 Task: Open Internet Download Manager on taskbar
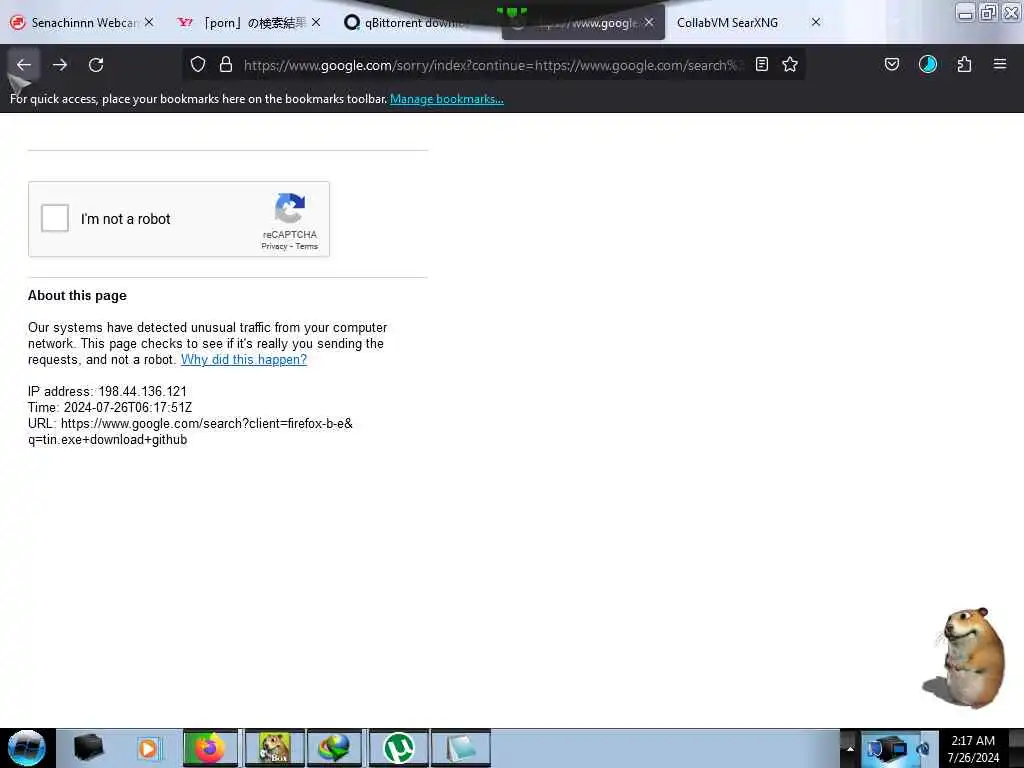pyautogui.click(x=334, y=748)
